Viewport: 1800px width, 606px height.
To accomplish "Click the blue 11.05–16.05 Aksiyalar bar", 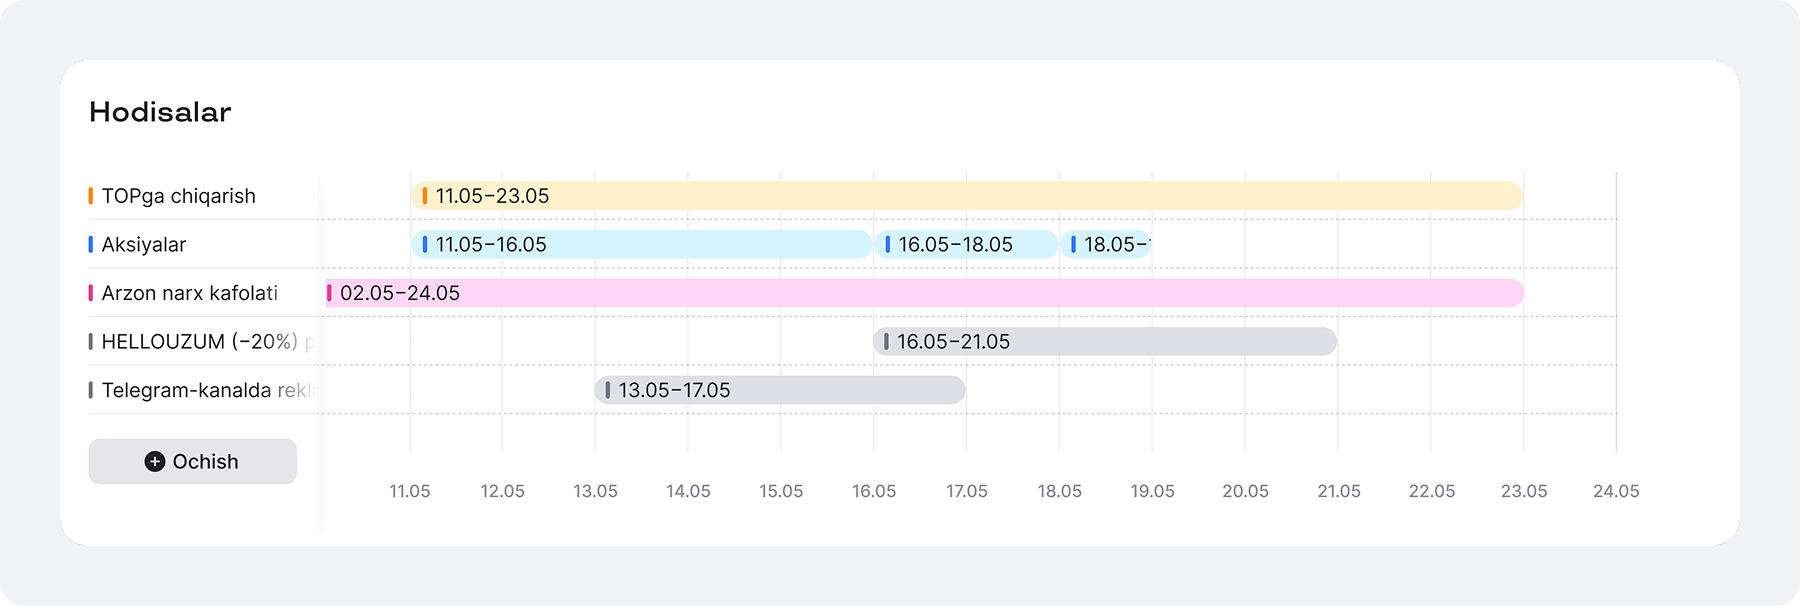I will tap(641, 244).
